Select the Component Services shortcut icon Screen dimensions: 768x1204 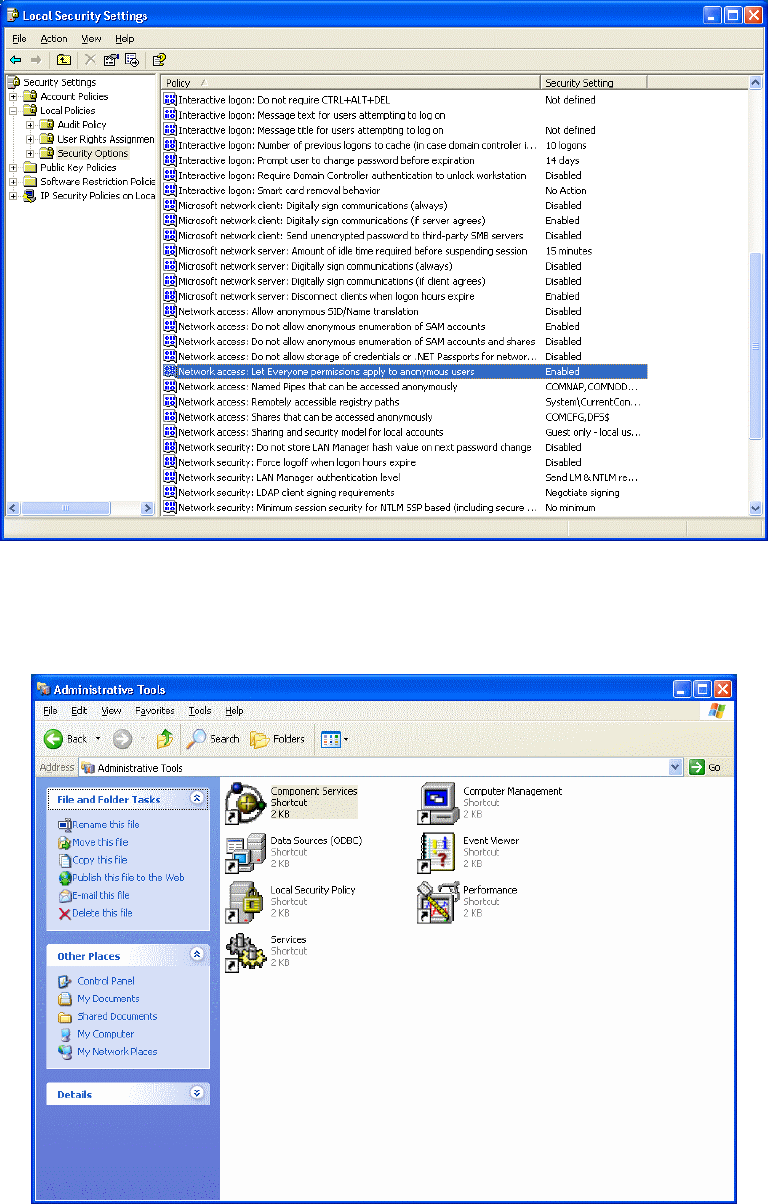click(244, 802)
